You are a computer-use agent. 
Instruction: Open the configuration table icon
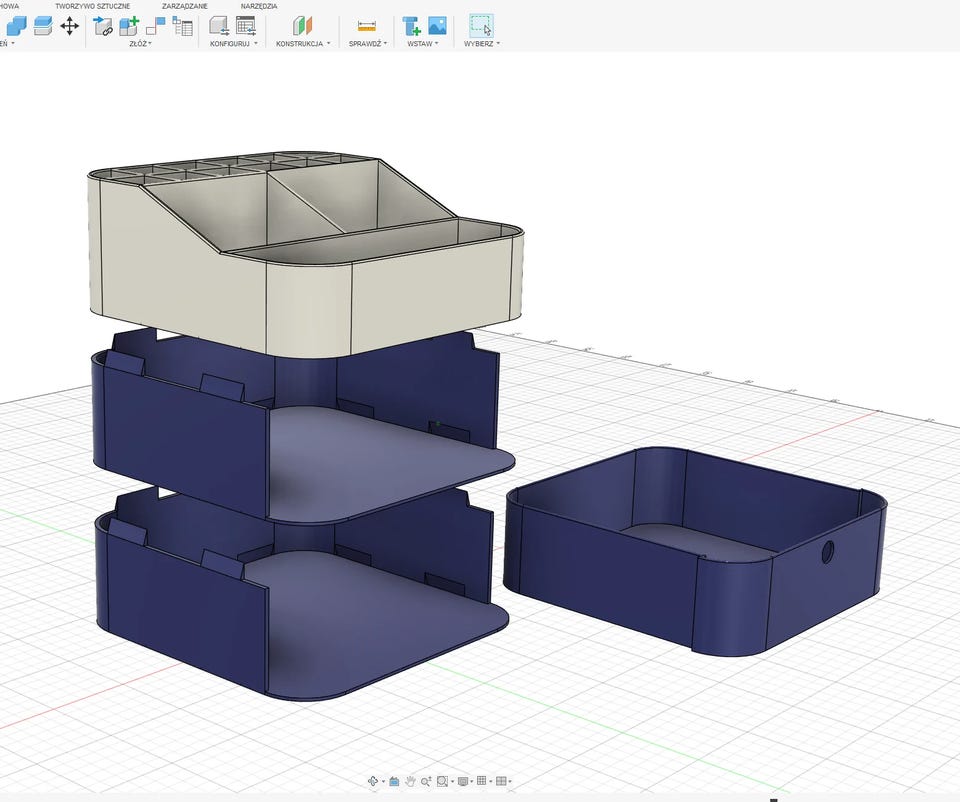pyautogui.click(x=246, y=26)
